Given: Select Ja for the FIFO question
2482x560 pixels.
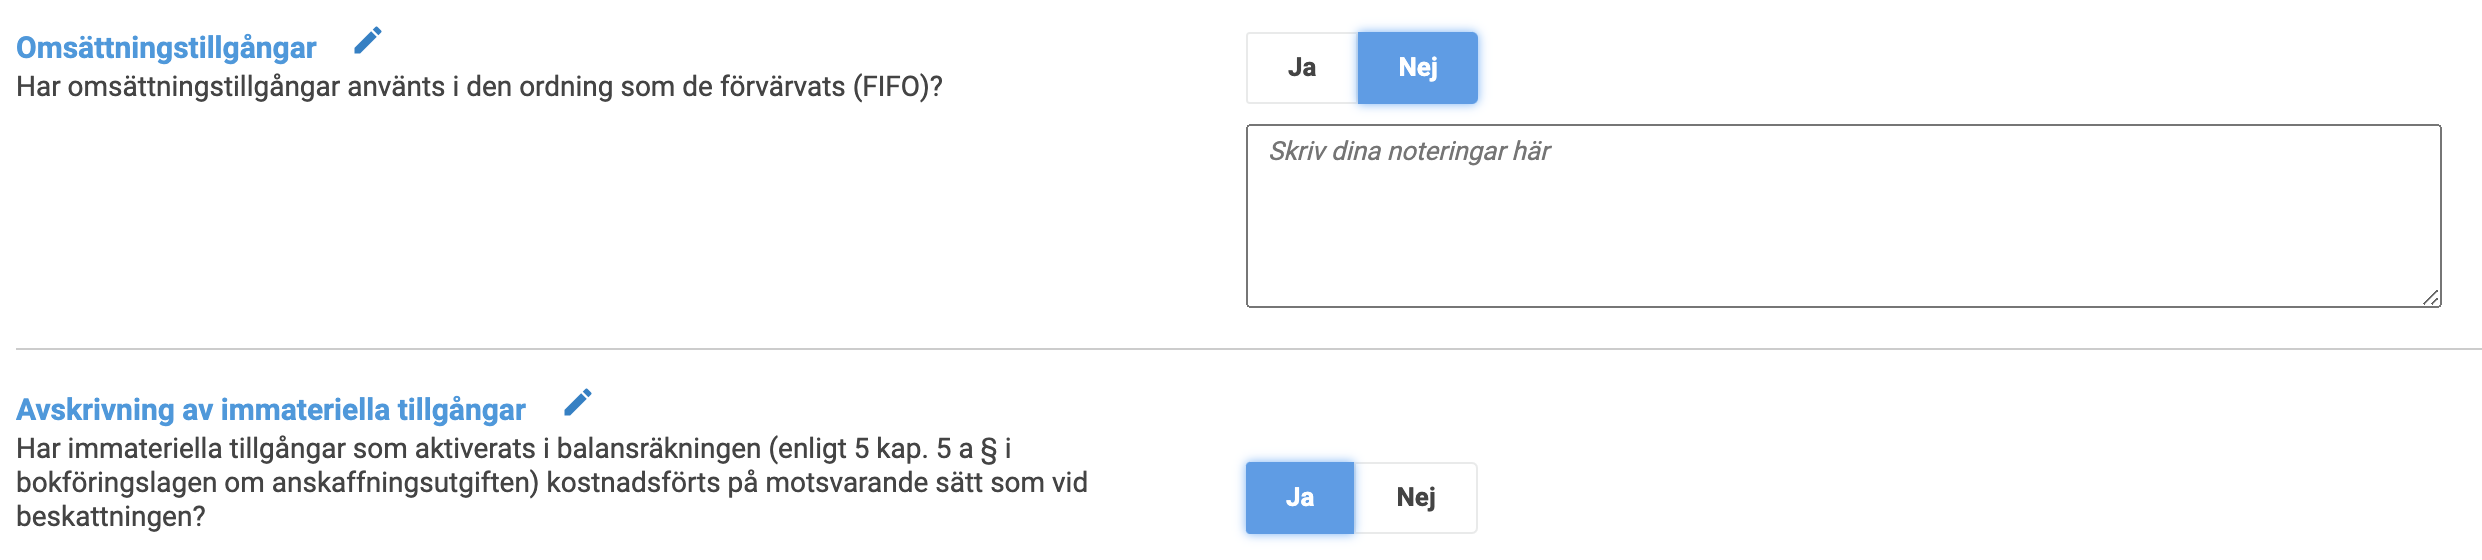Looking at the screenshot, I should [x=1301, y=68].
